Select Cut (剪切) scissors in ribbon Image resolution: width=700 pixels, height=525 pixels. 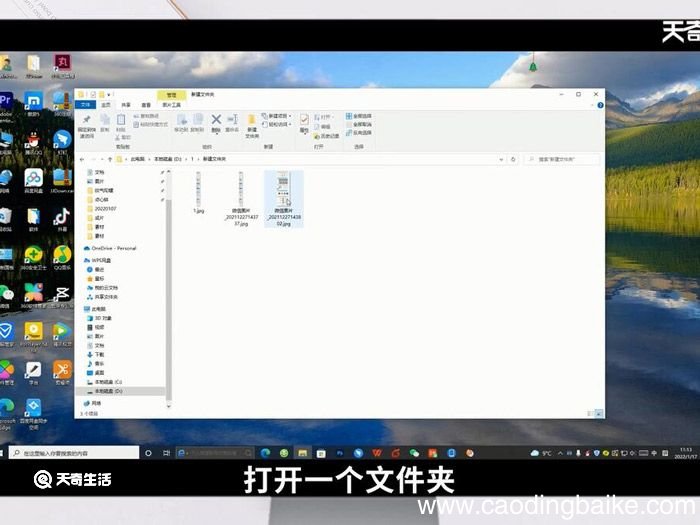pos(123,137)
